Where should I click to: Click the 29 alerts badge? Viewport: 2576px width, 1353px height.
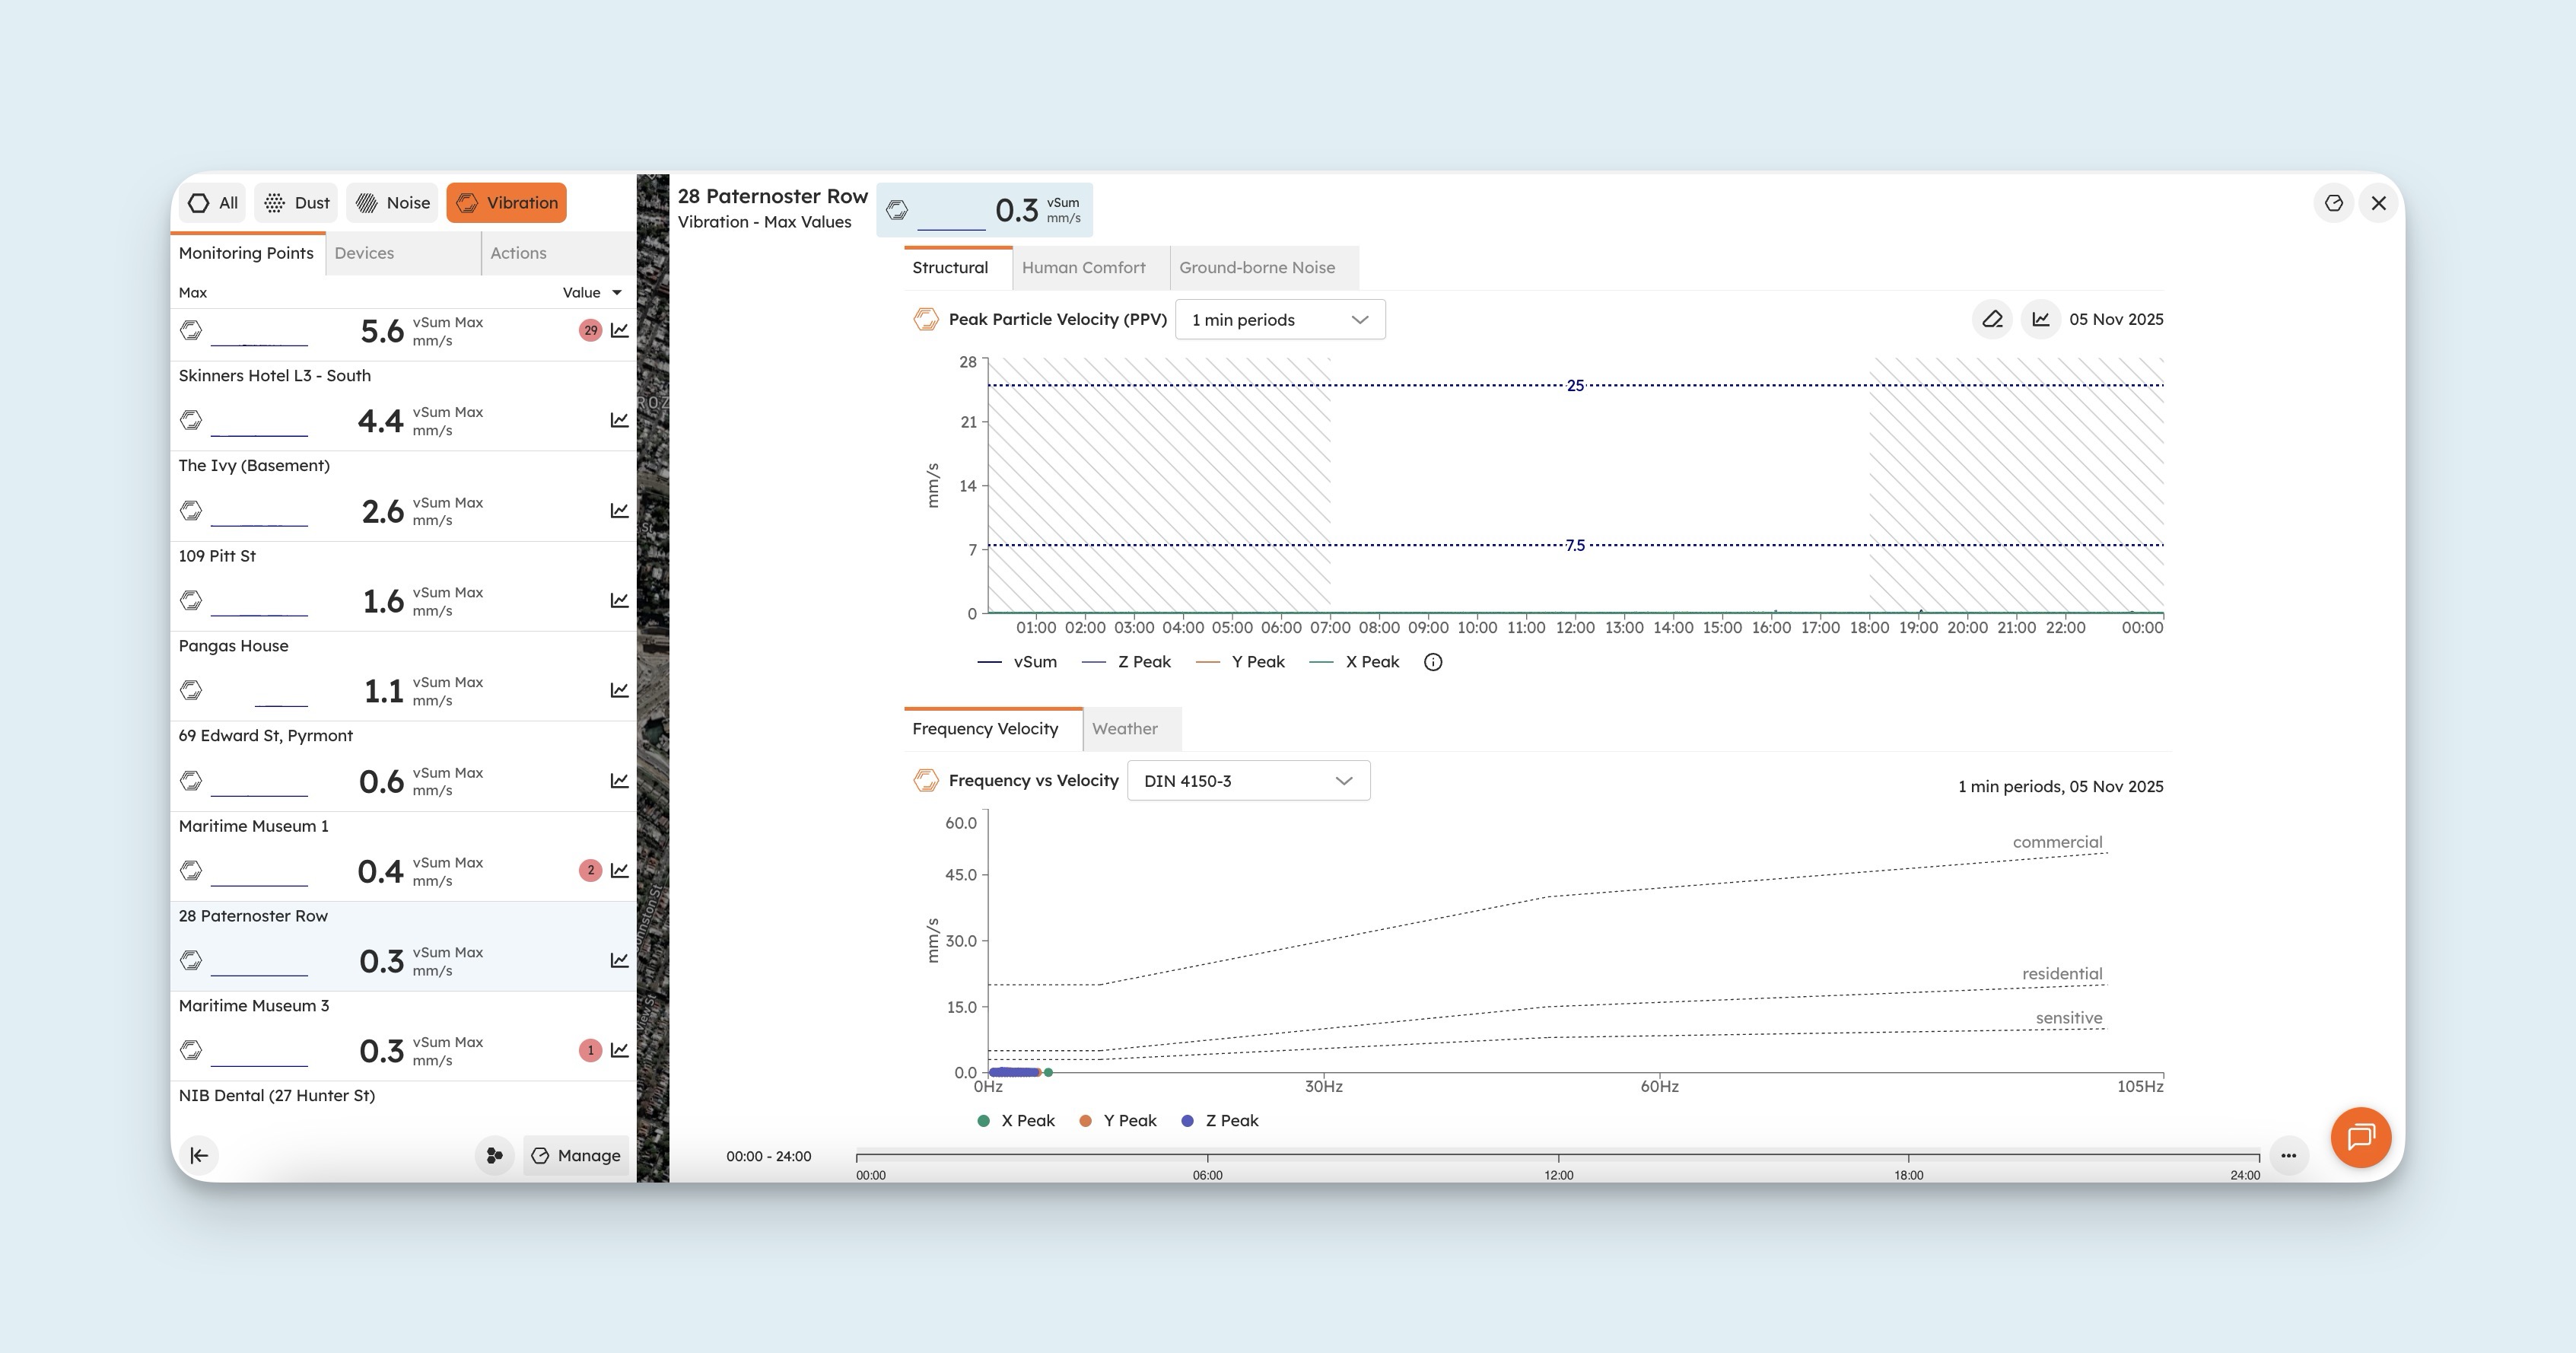[x=590, y=330]
